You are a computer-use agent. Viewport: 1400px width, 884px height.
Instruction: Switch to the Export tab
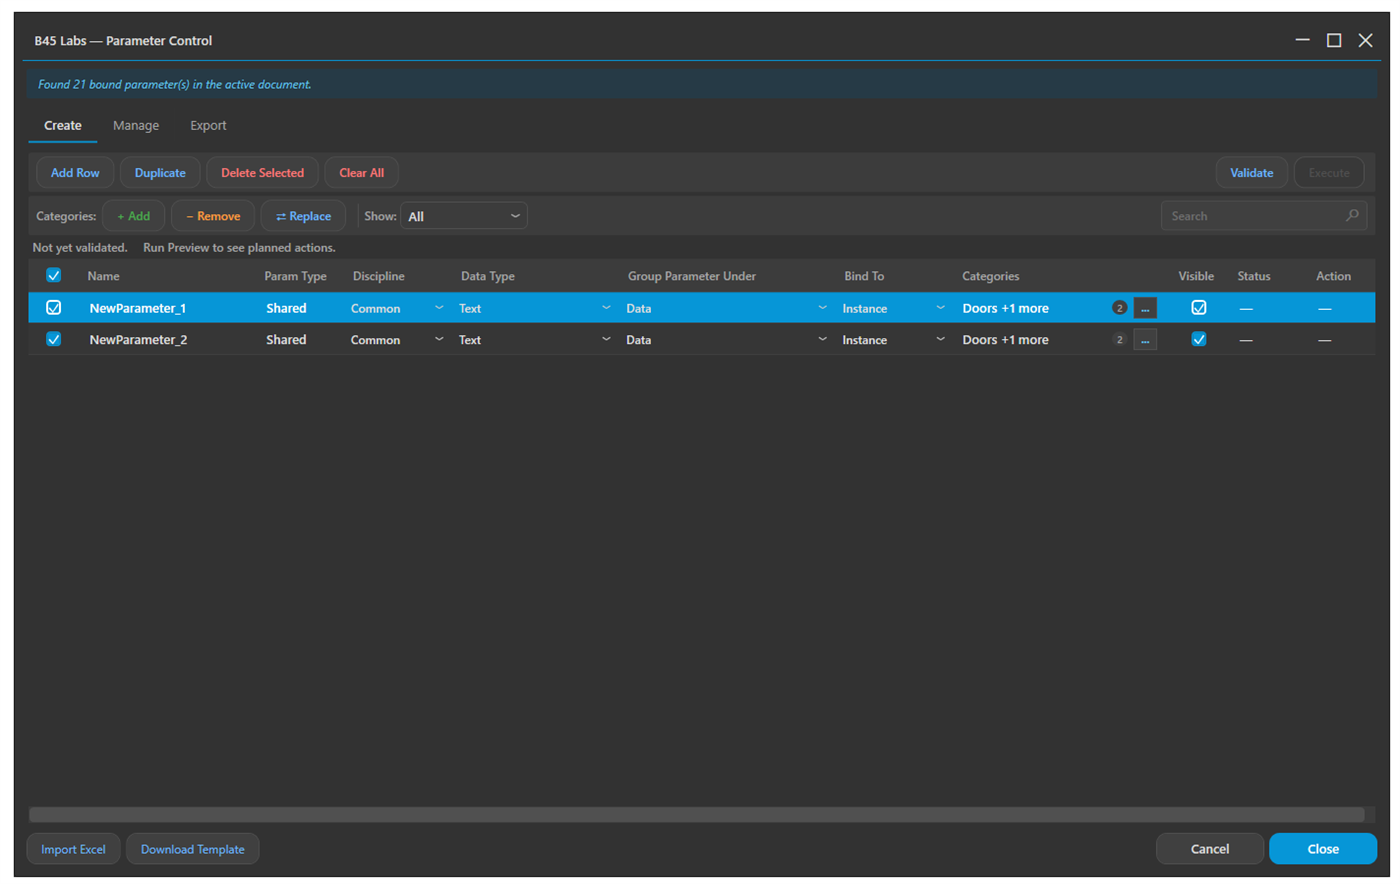click(x=208, y=125)
